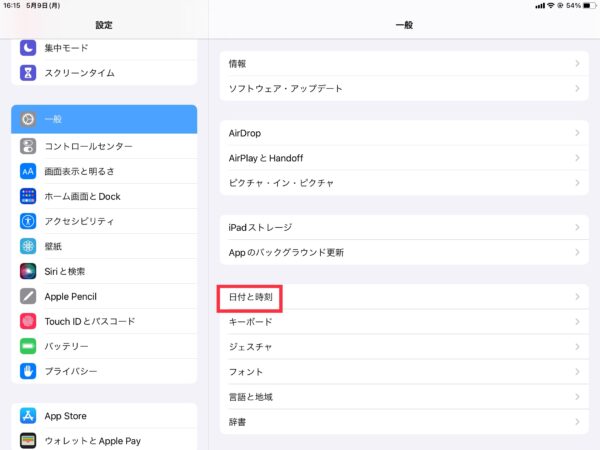The width and height of the screenshot is (600, 450).
Task: Tap the Siri orb icon
Action: (x=28, y=271)
